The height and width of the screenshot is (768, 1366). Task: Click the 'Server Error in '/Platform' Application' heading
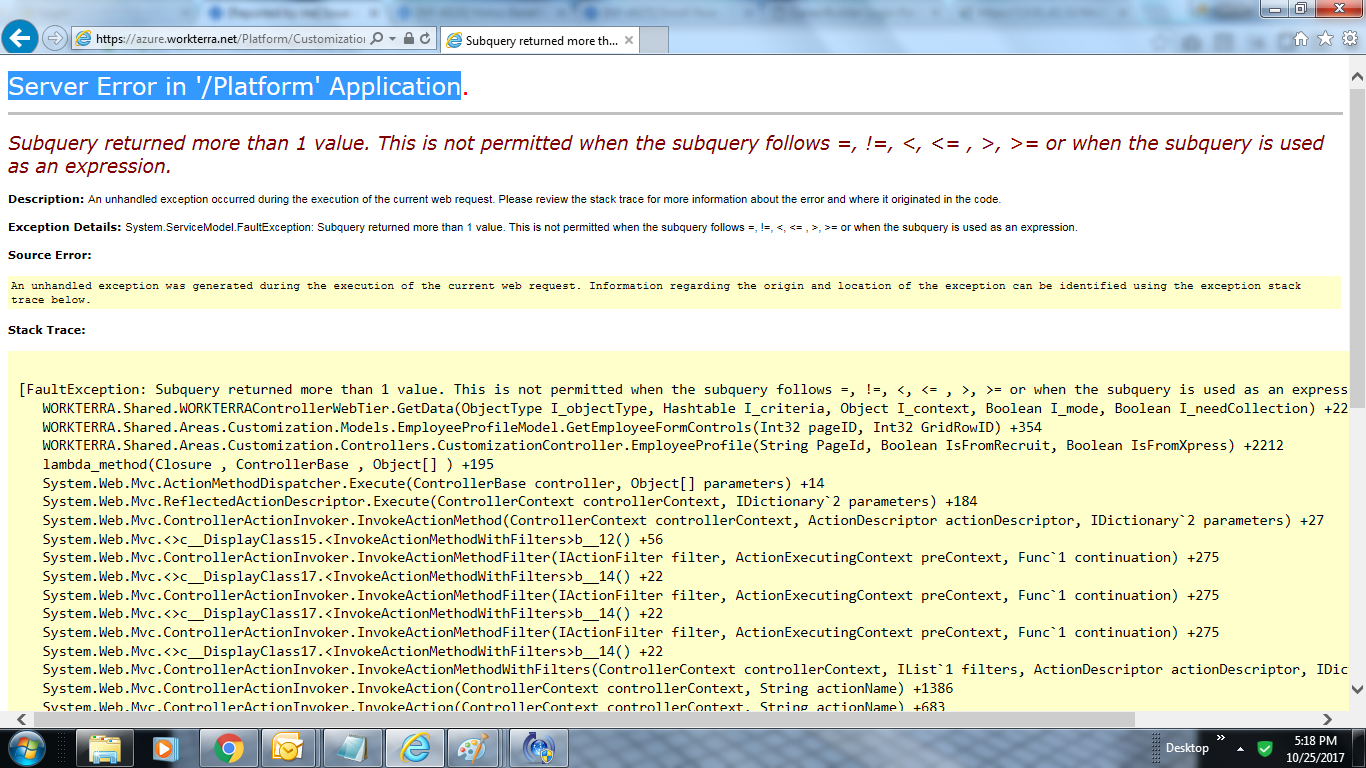(234, 86)
